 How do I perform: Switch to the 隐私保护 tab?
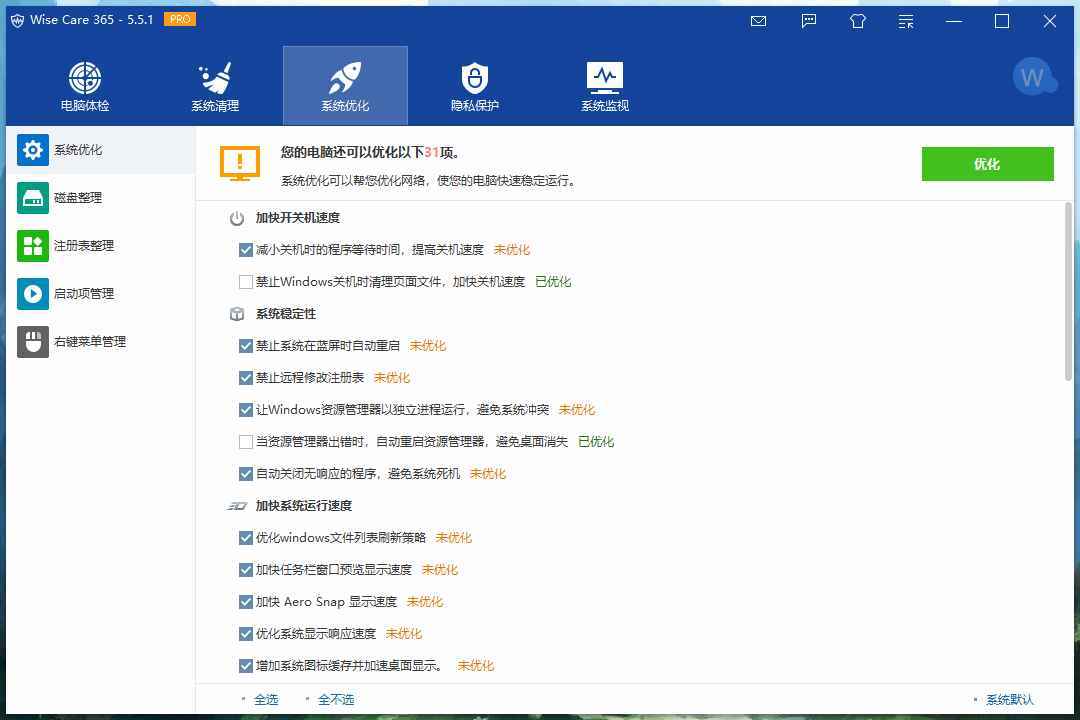point(474,85)
